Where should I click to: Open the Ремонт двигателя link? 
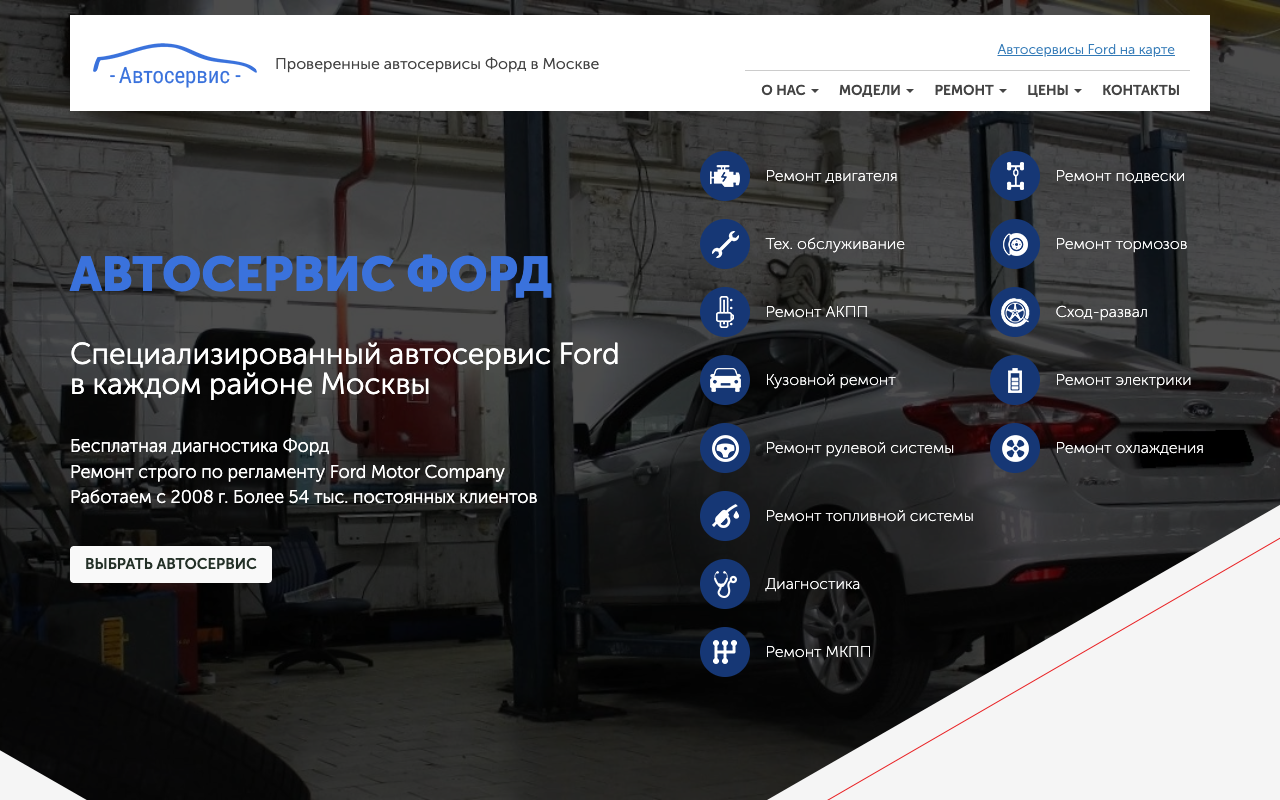click(831, 176)
